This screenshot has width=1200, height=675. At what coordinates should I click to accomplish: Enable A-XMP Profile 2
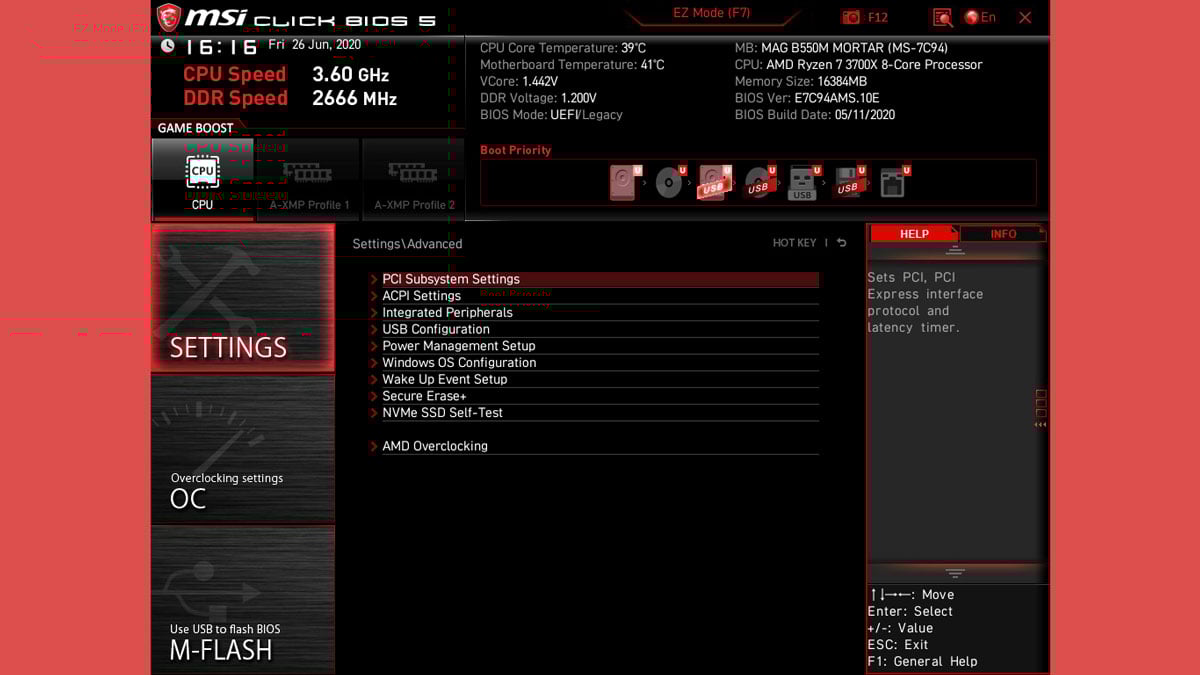(413, 180)
